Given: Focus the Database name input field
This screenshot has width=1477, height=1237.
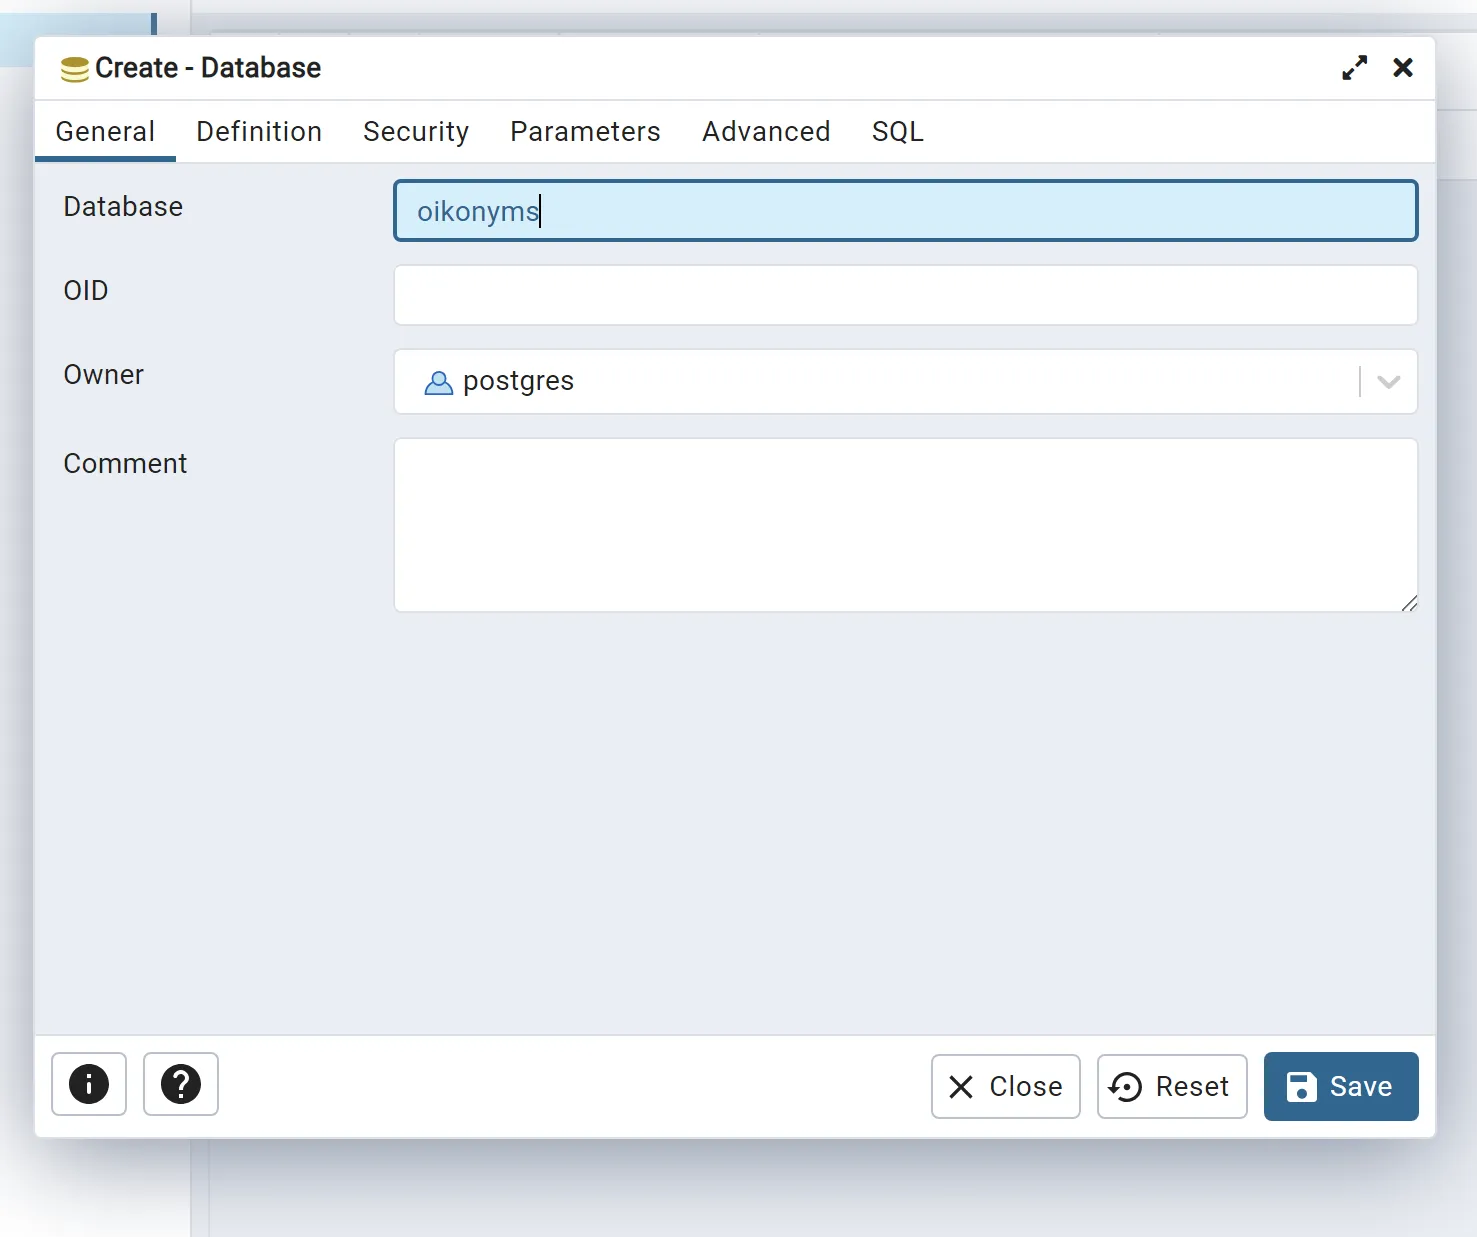Looking at the screenshot, I should (905, 211).
